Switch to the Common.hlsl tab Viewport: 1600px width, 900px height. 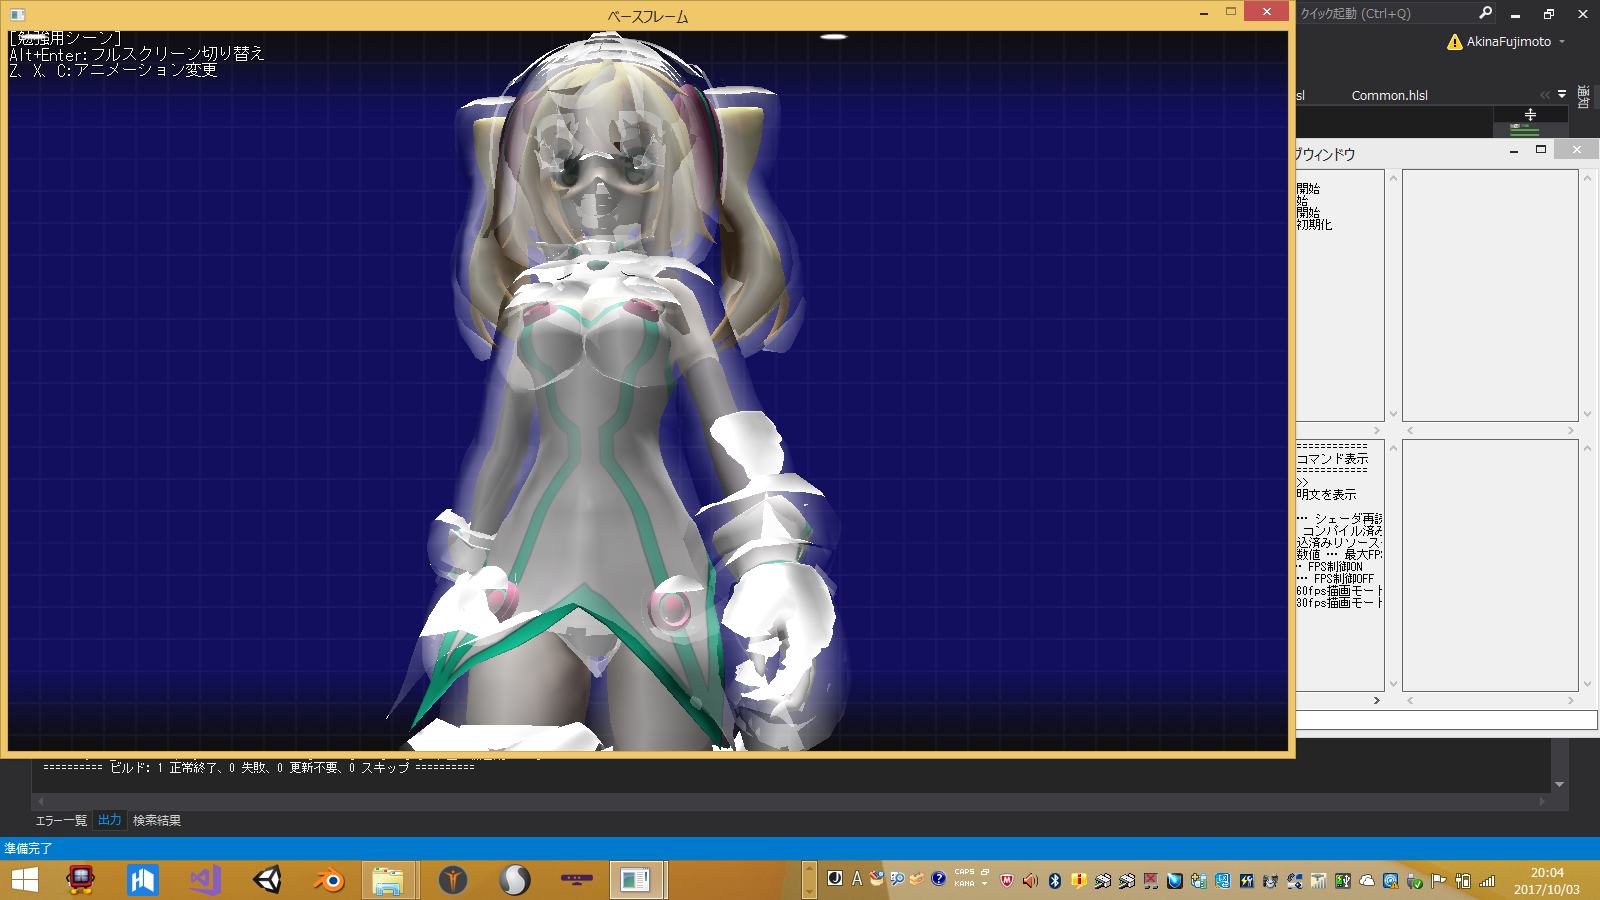(x=1389, y=96)
